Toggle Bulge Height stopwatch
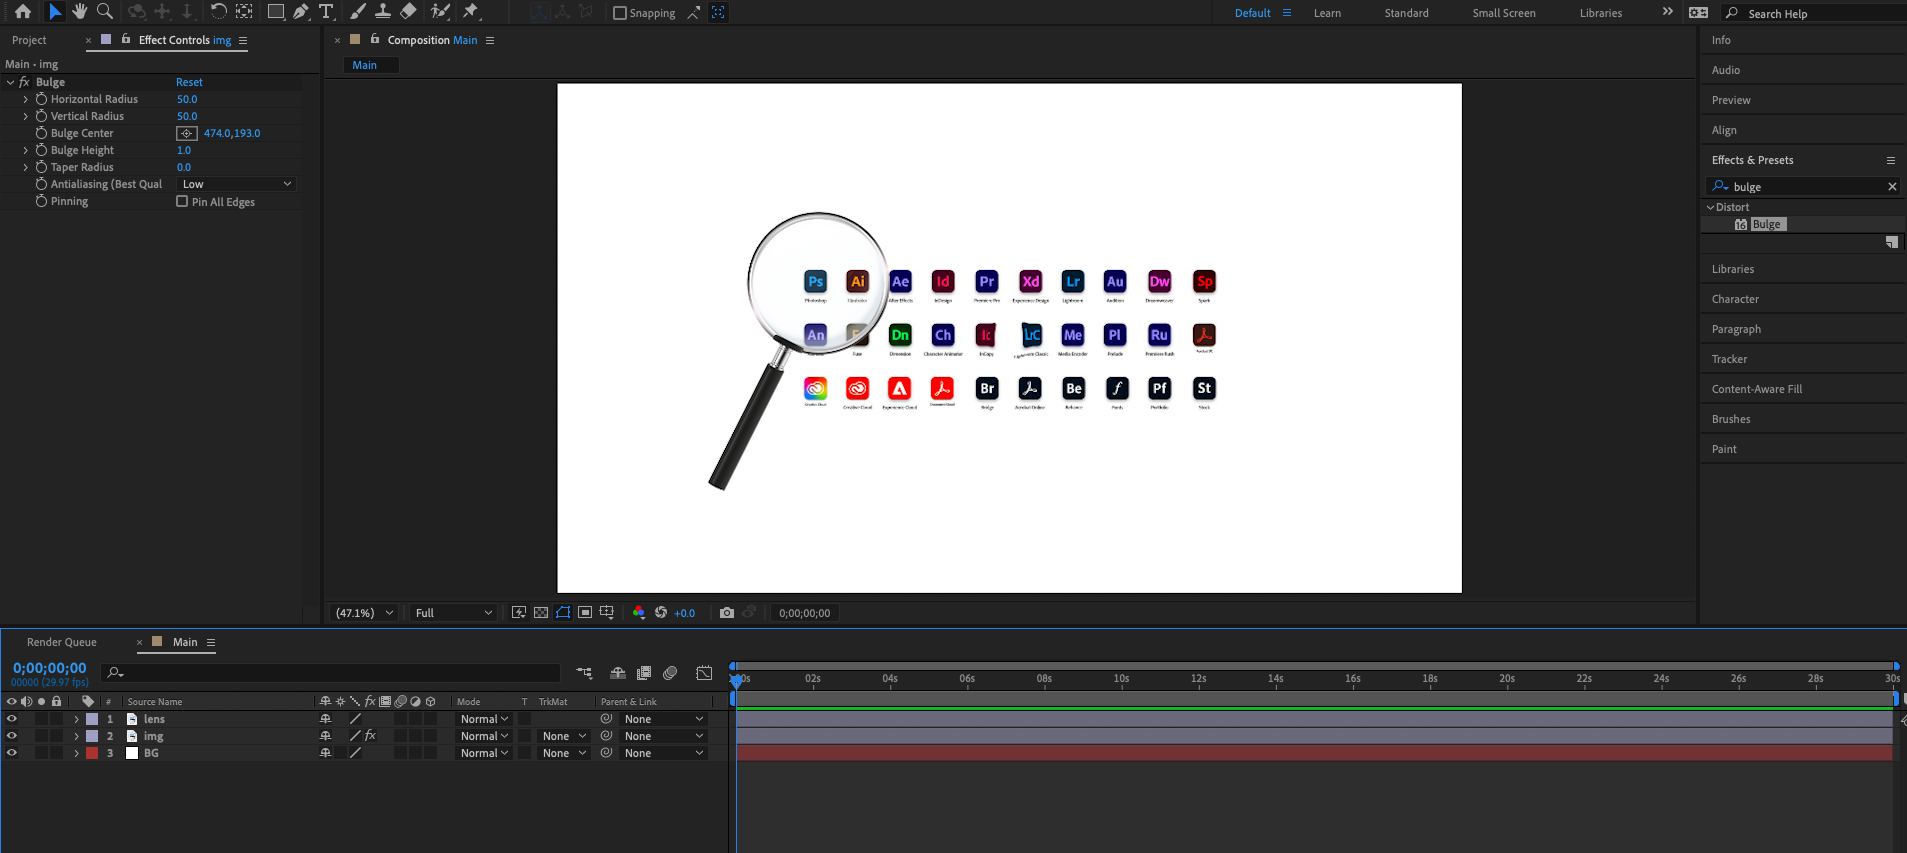 (41, 150)
